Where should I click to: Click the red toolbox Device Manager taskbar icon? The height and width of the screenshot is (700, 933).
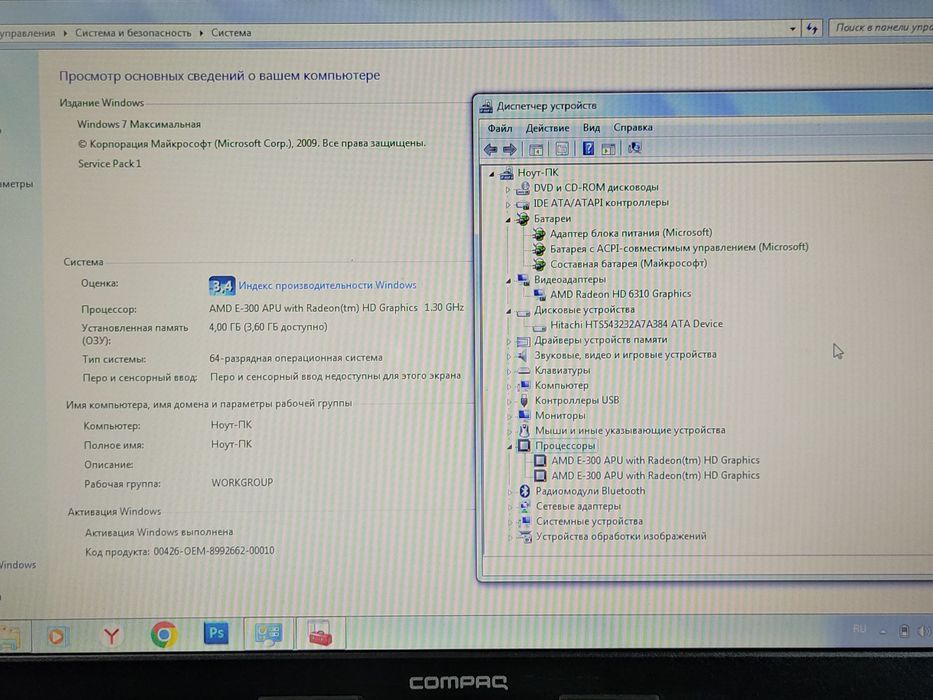click(320, 633)
